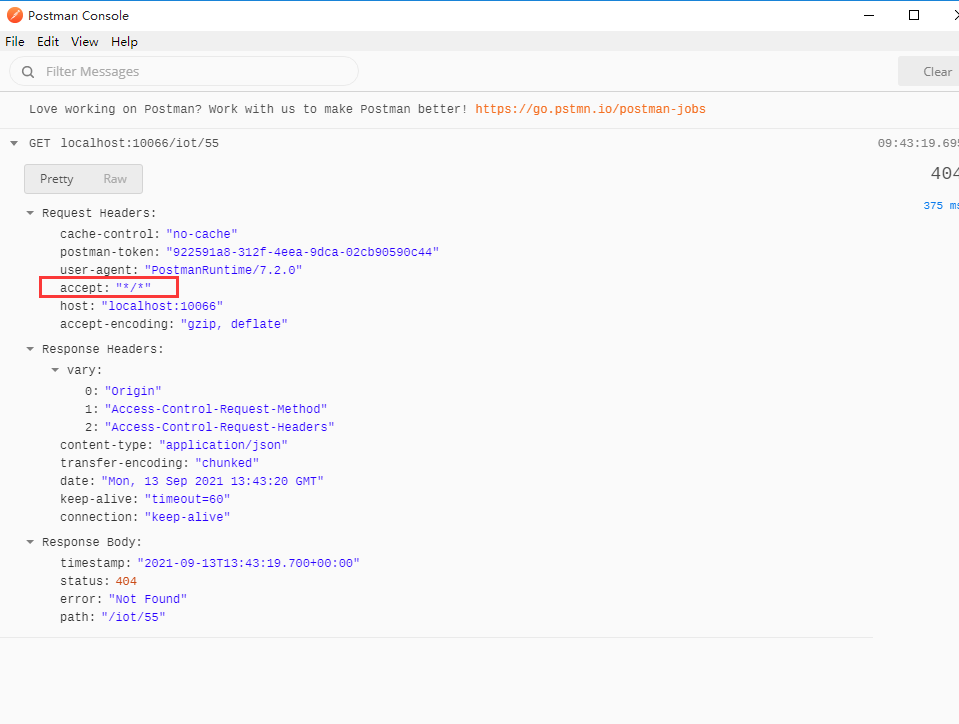
Task: Click the Postman logo icon in title bar
Action: pos(15,15)
